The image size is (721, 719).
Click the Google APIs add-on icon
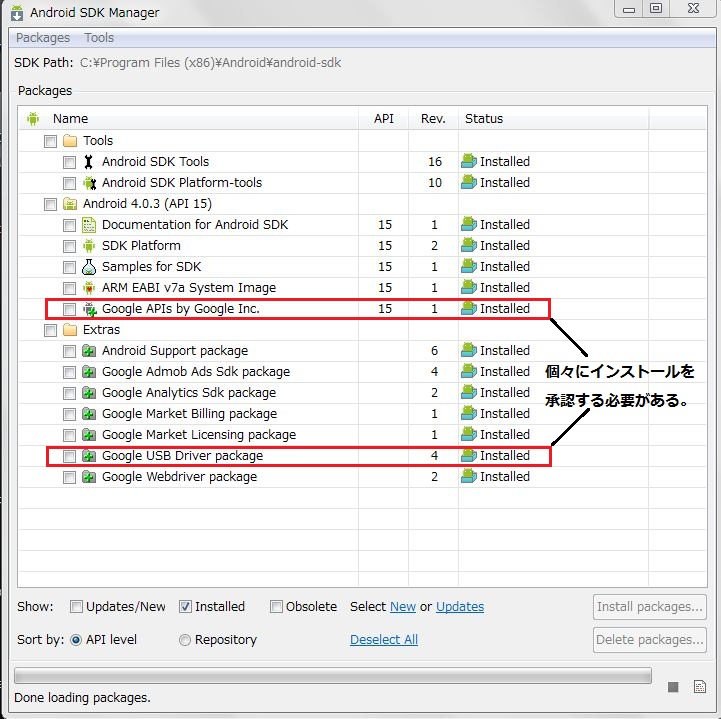coord(90,309)
